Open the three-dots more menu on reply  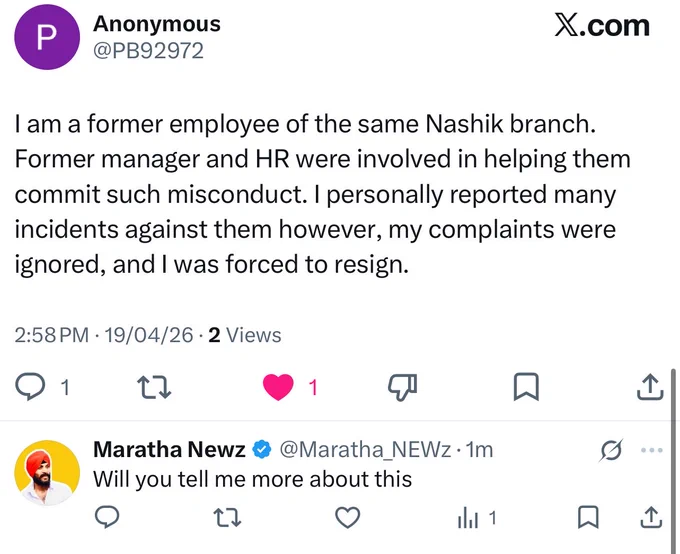coord(652,450)
